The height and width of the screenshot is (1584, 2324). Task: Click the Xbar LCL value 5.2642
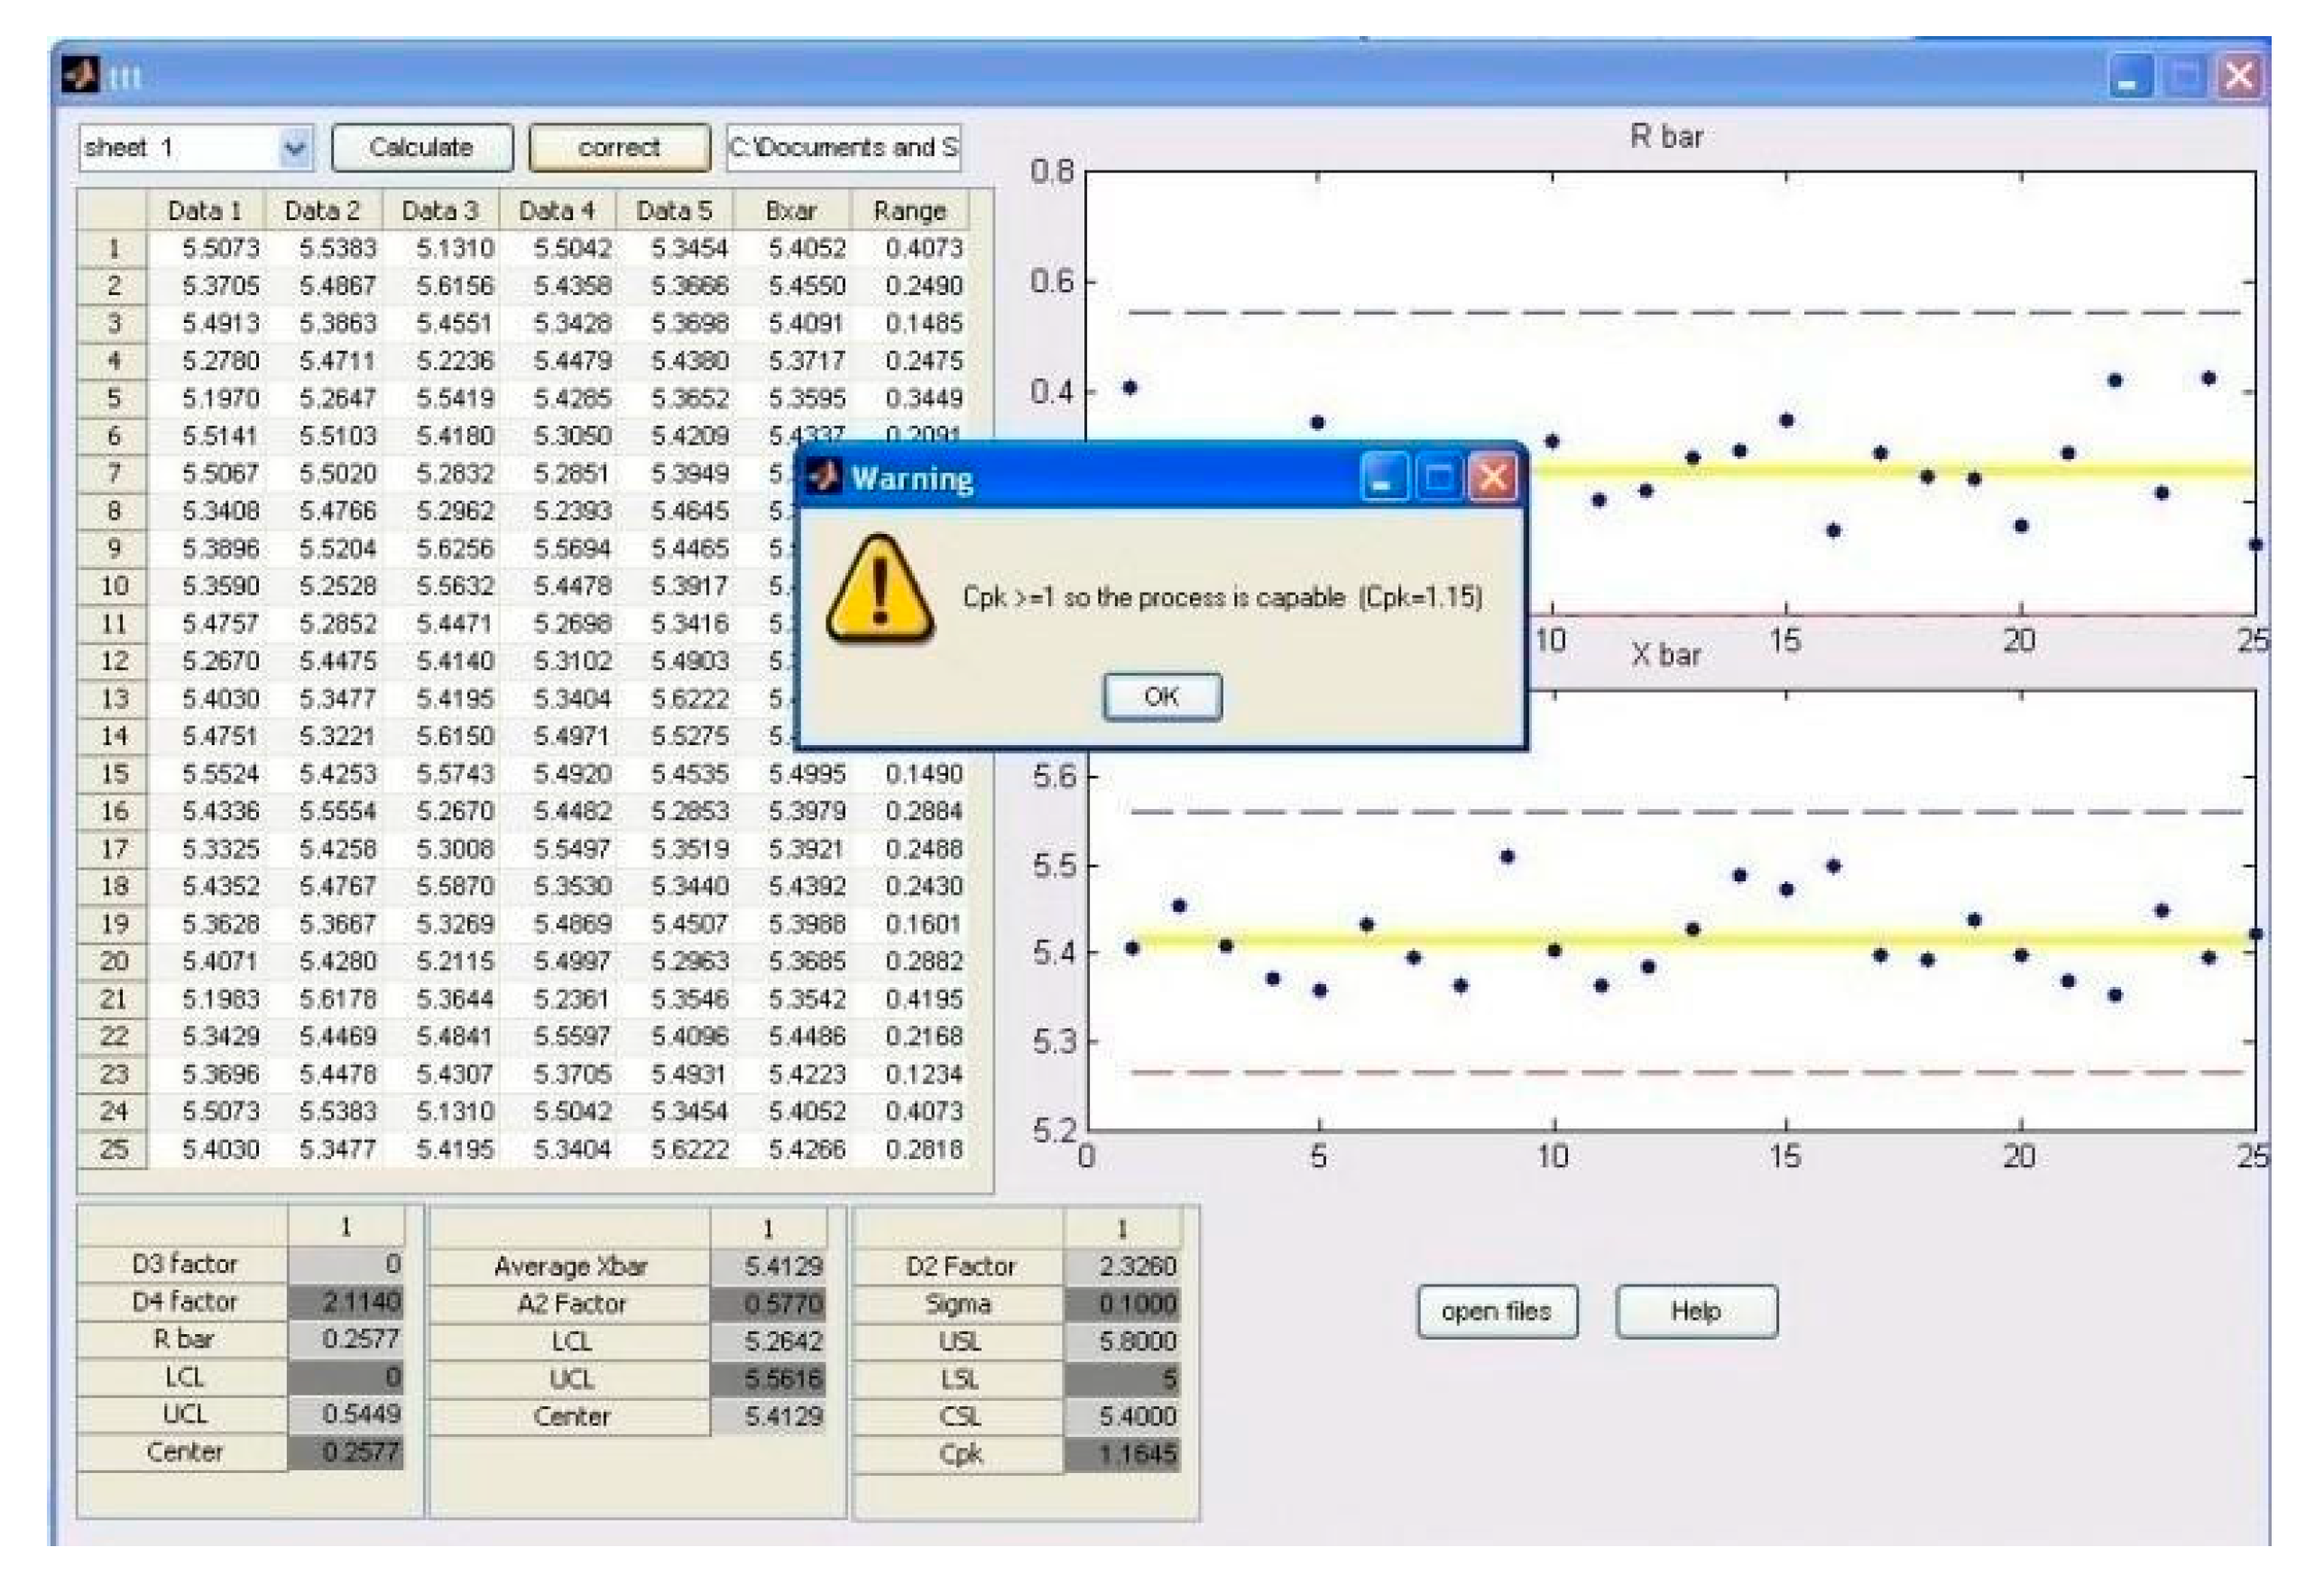pos(769,1341)
